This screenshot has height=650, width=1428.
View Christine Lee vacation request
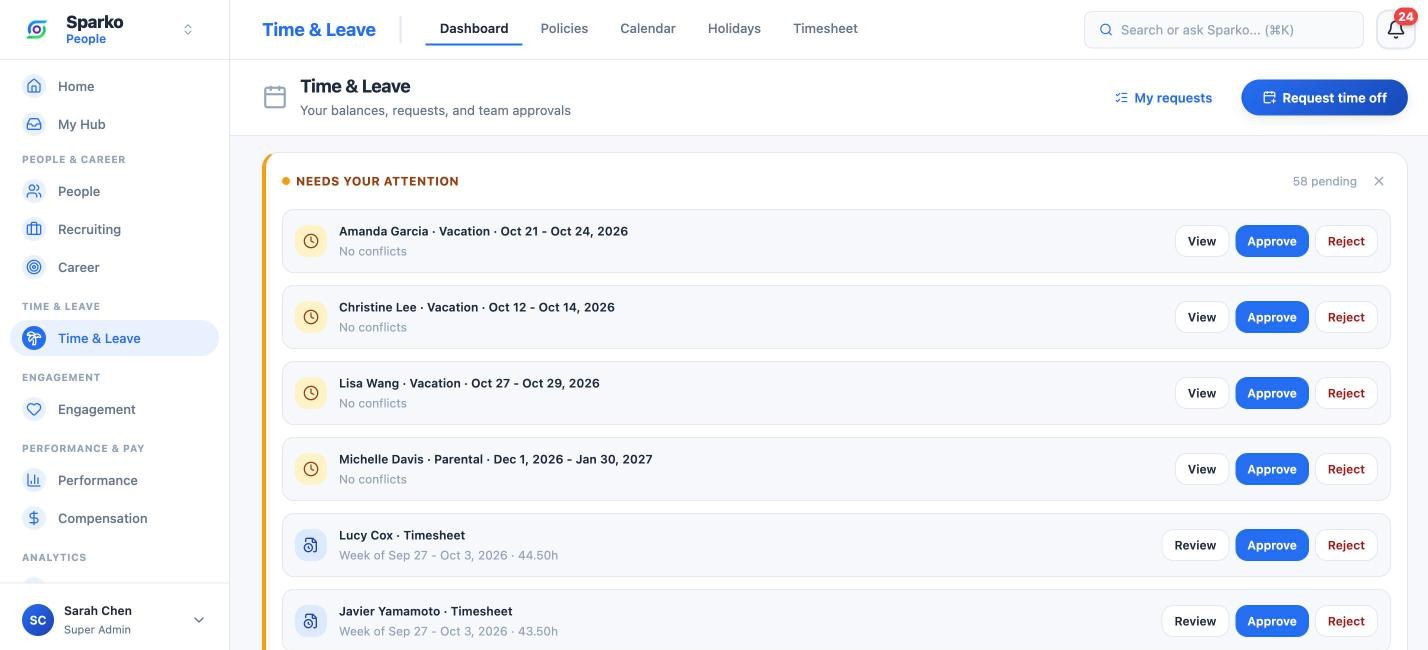[x=1202, y=317]
